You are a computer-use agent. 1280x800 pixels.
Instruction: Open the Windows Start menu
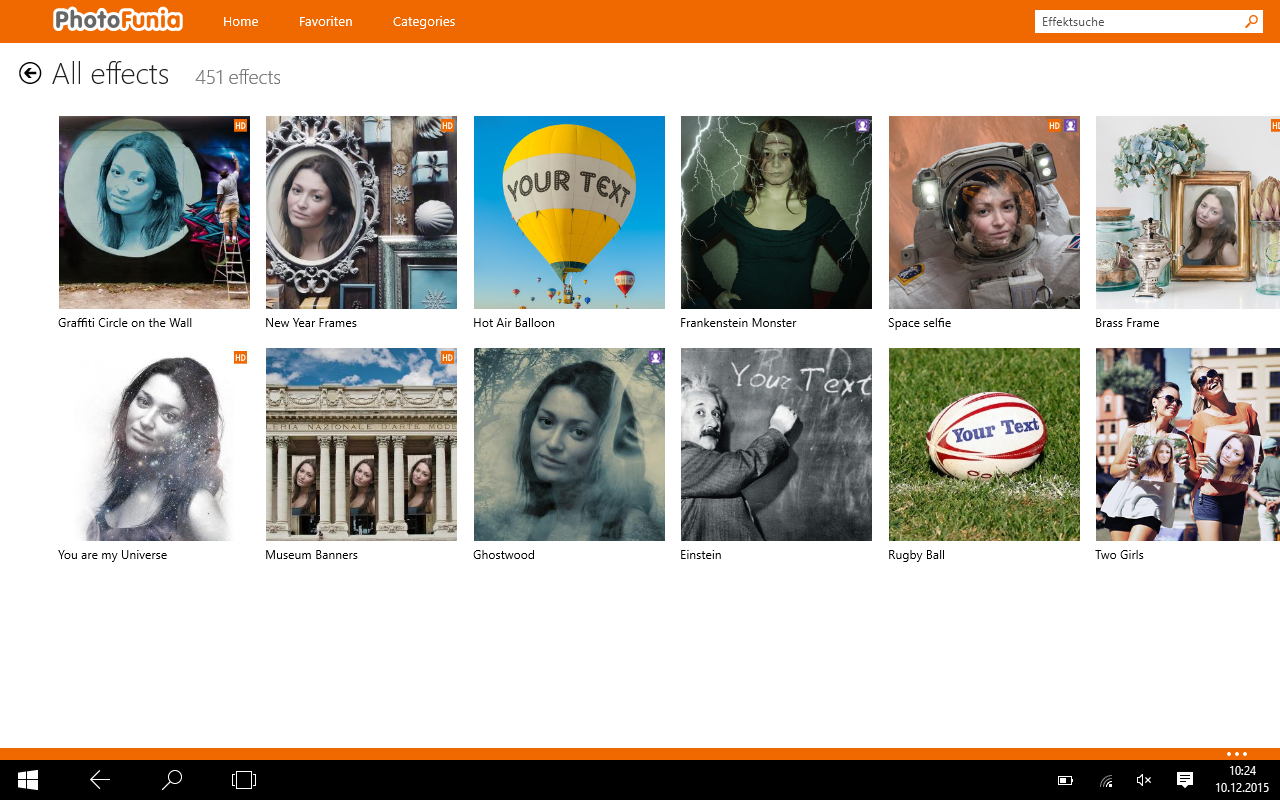[x=27, y=779]
